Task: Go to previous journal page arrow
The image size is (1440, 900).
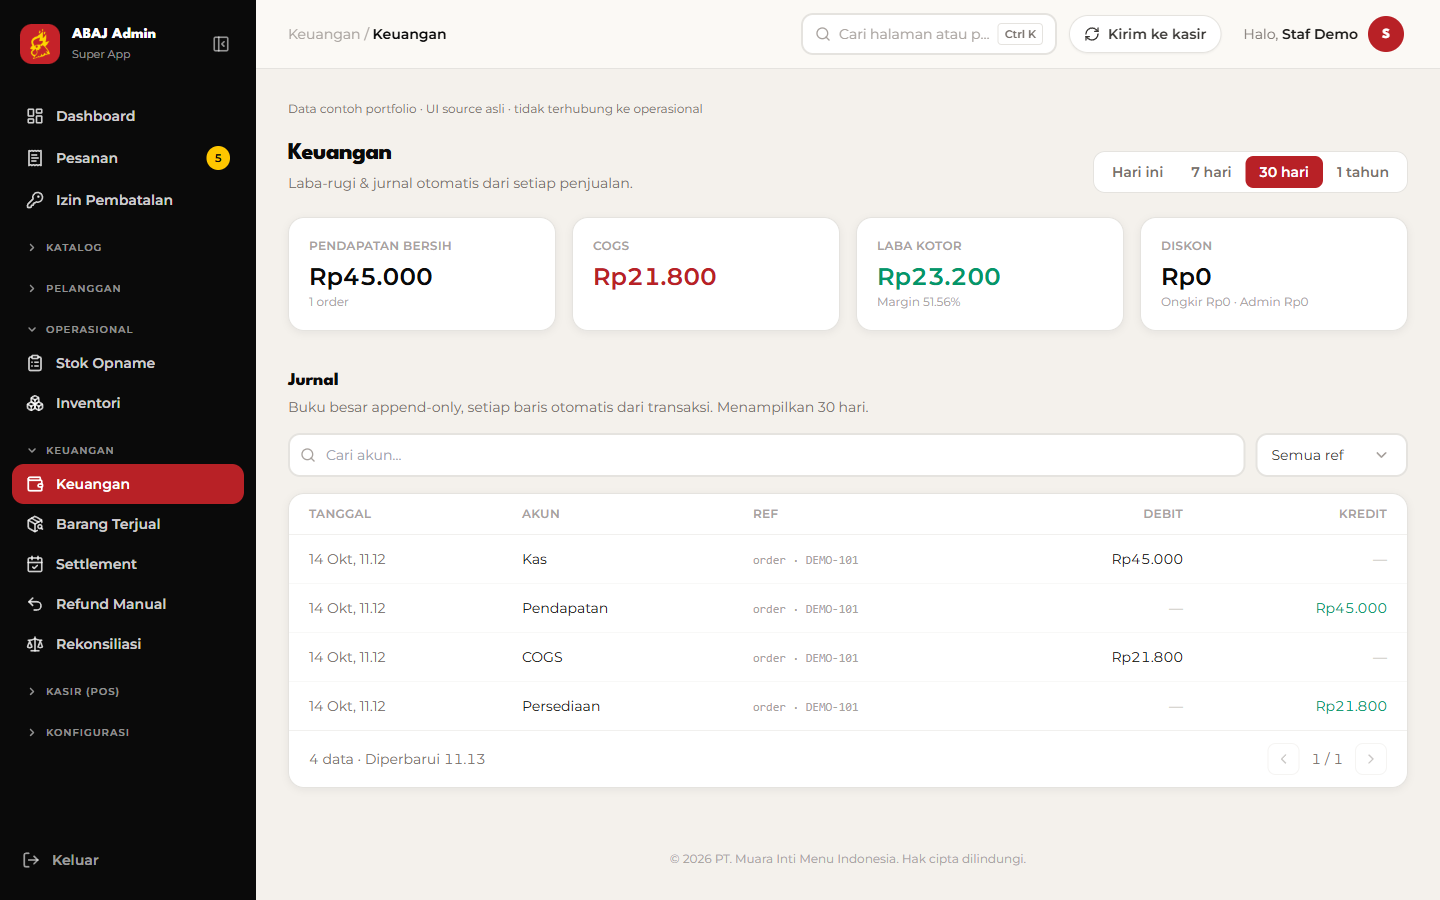Action: 1283,759
